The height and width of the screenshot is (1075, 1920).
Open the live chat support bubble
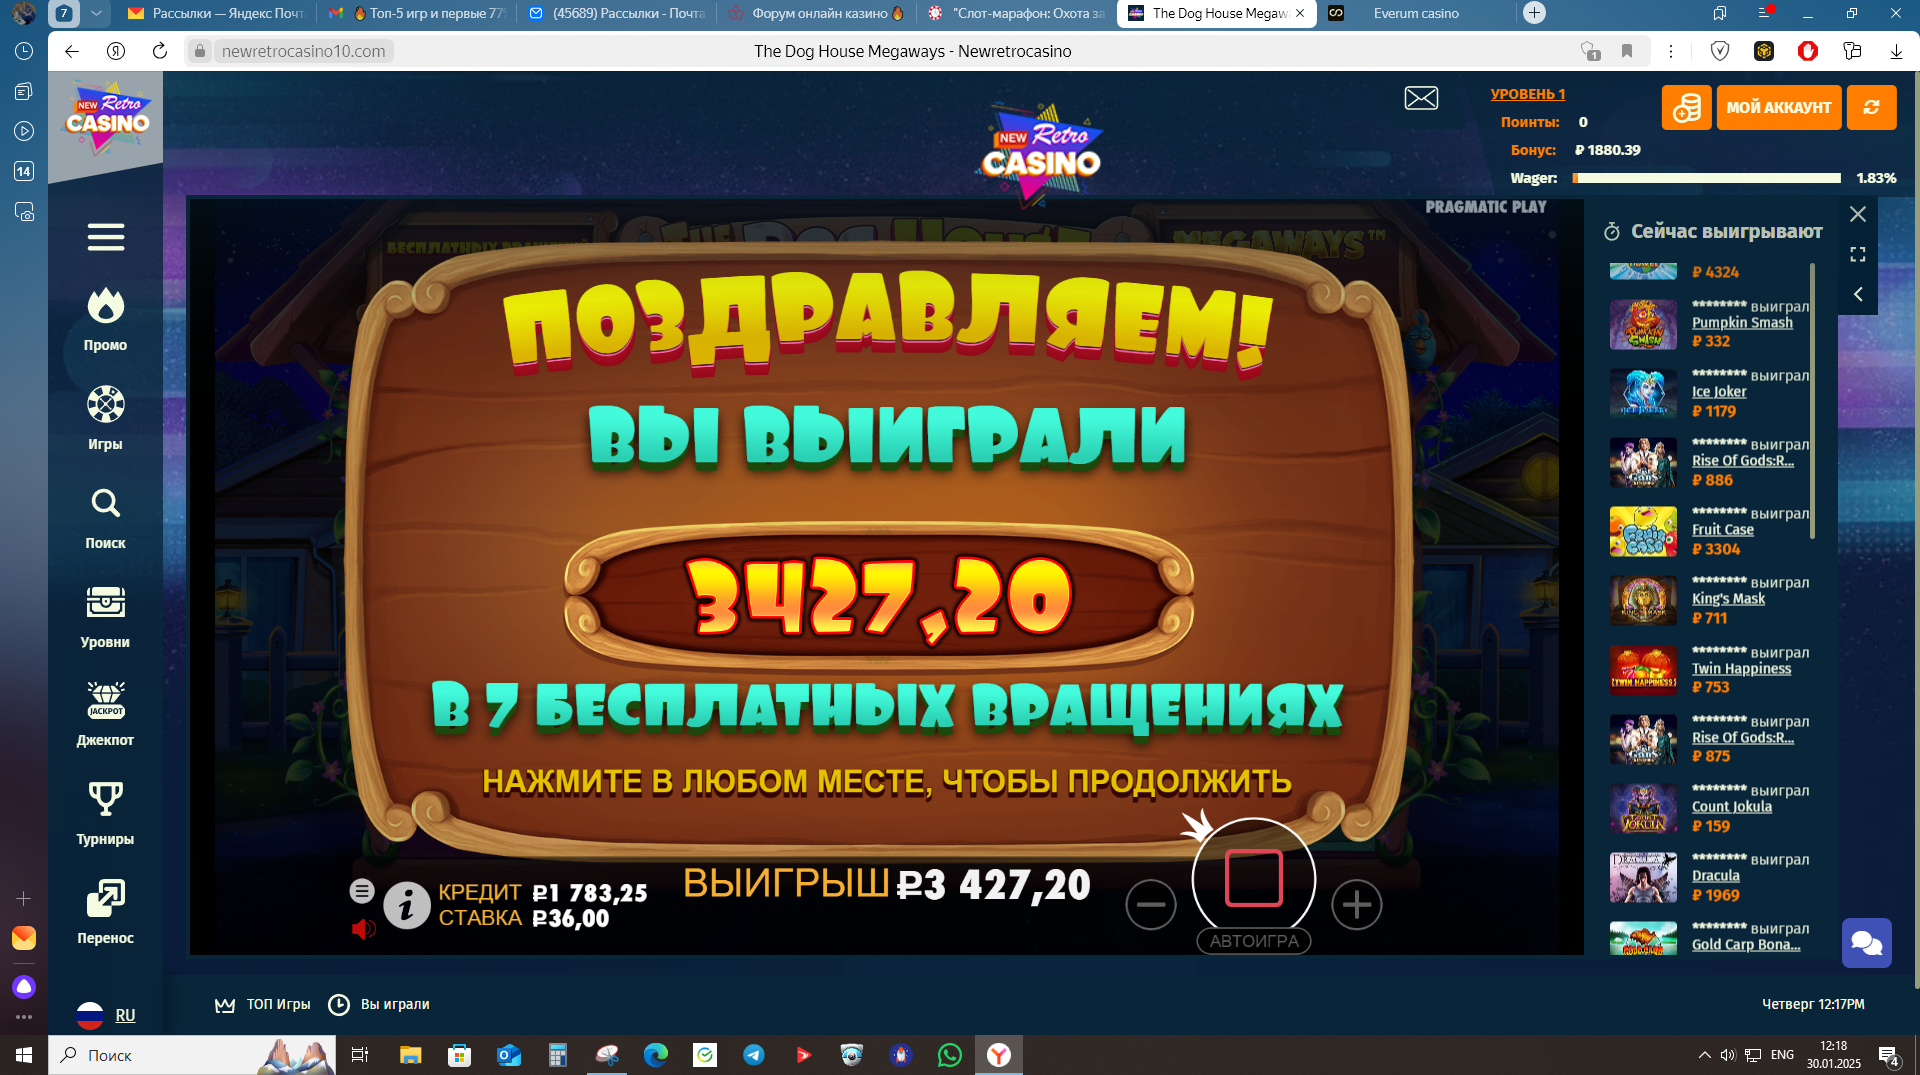point(1866,943)
